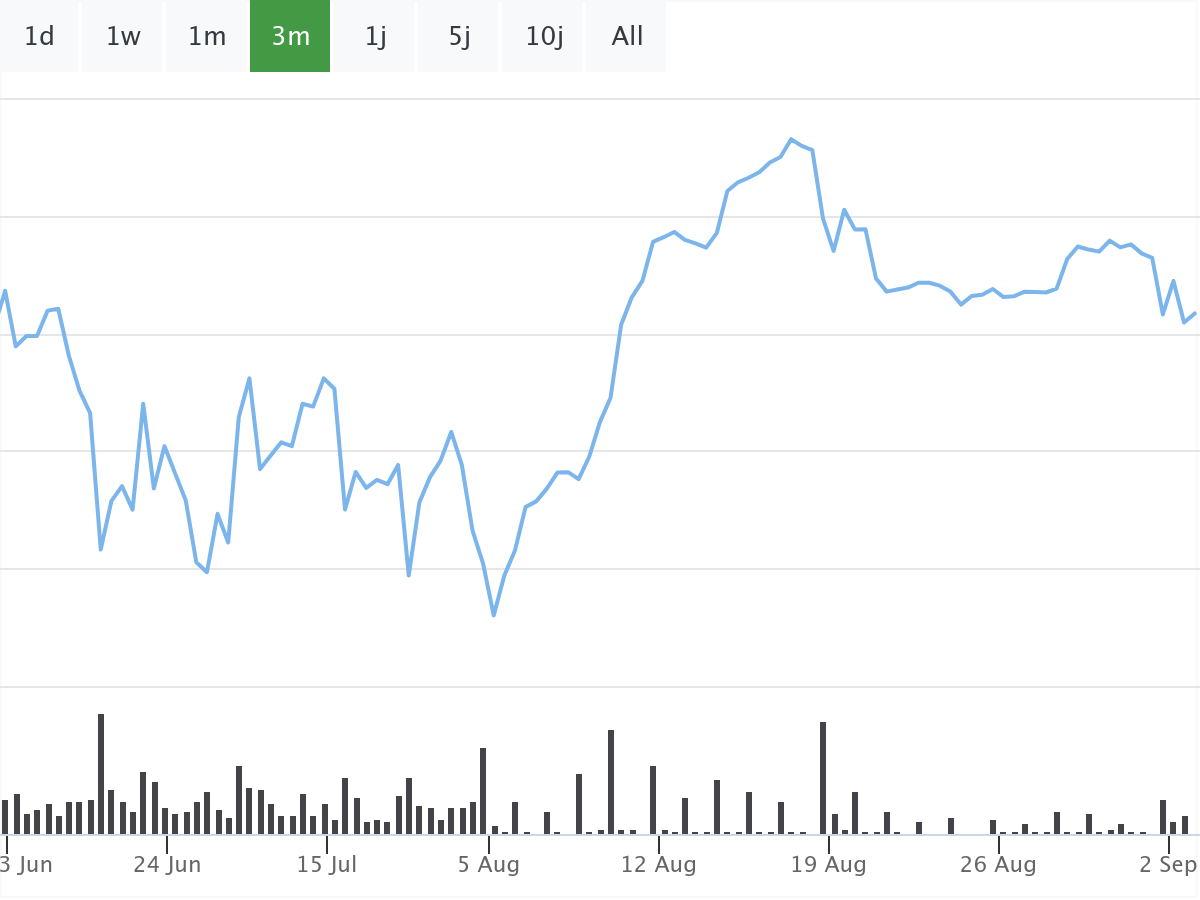This screenshot has width=1200, height=900.
Task: Click the 5 Aug axis label
Action: [x=489, y=865]
